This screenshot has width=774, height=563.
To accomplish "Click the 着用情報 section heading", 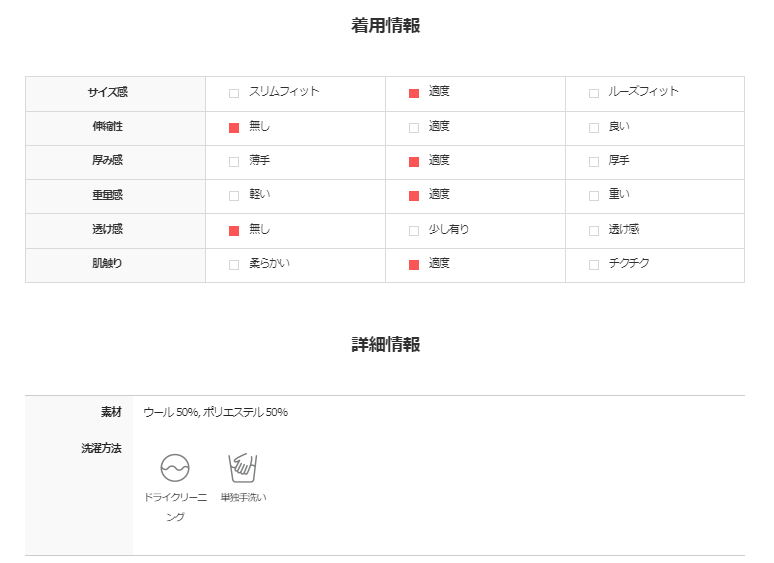I will pos(386,26).
